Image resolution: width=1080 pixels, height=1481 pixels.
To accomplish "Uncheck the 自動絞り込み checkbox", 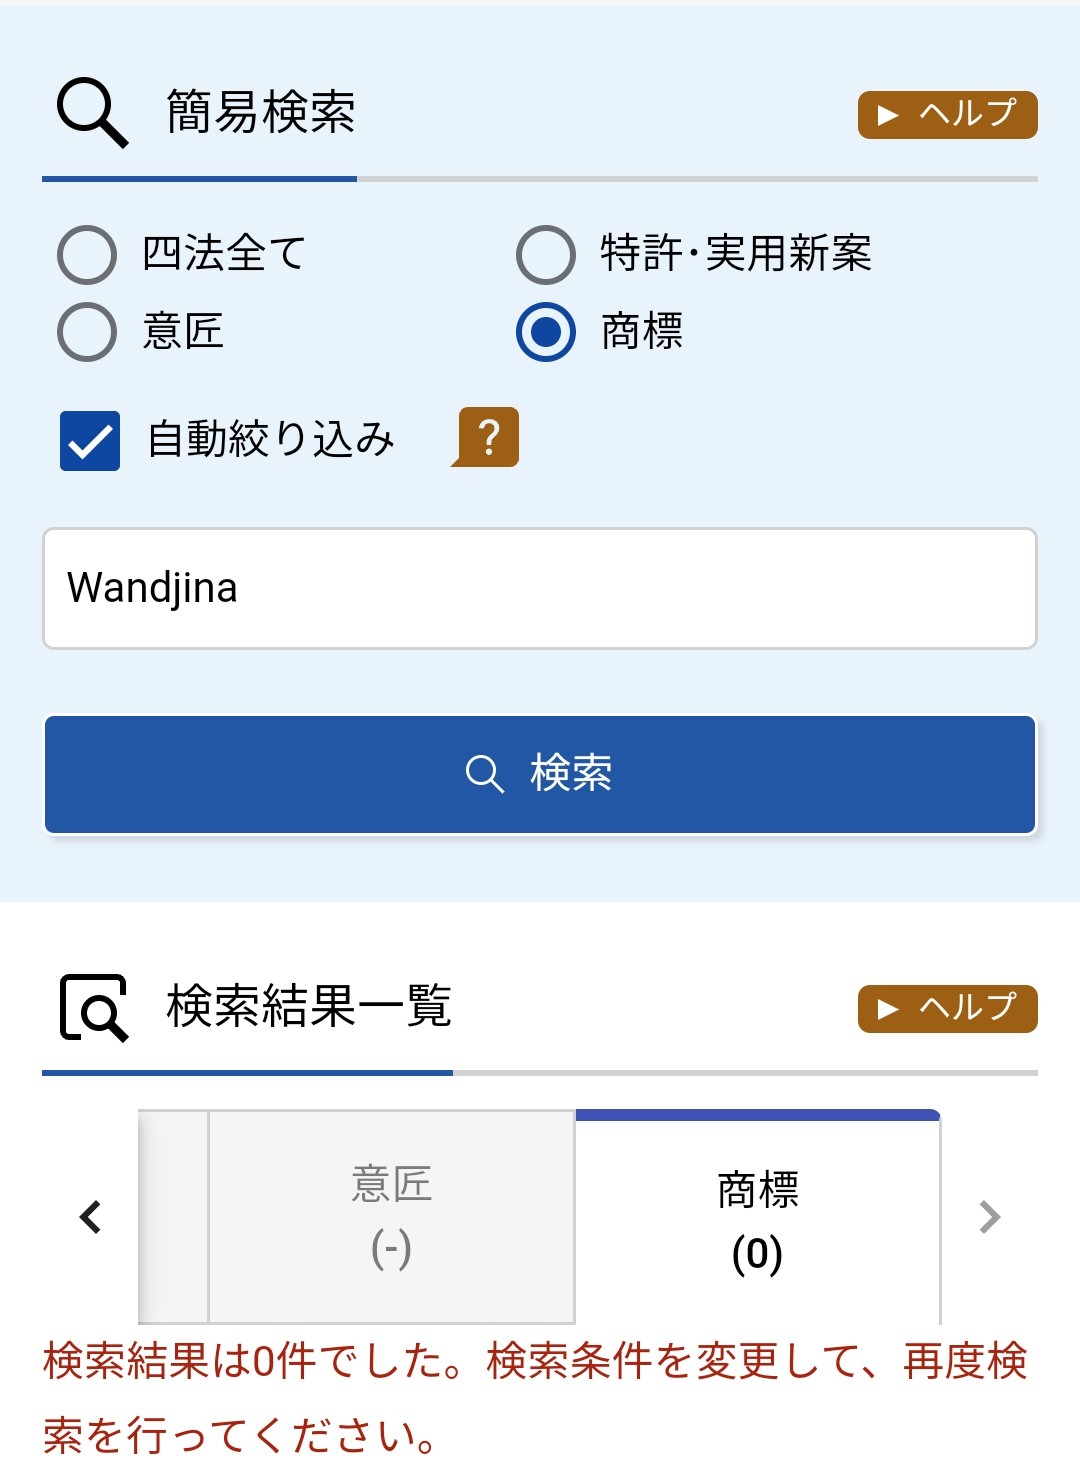I will coord(90,441).
